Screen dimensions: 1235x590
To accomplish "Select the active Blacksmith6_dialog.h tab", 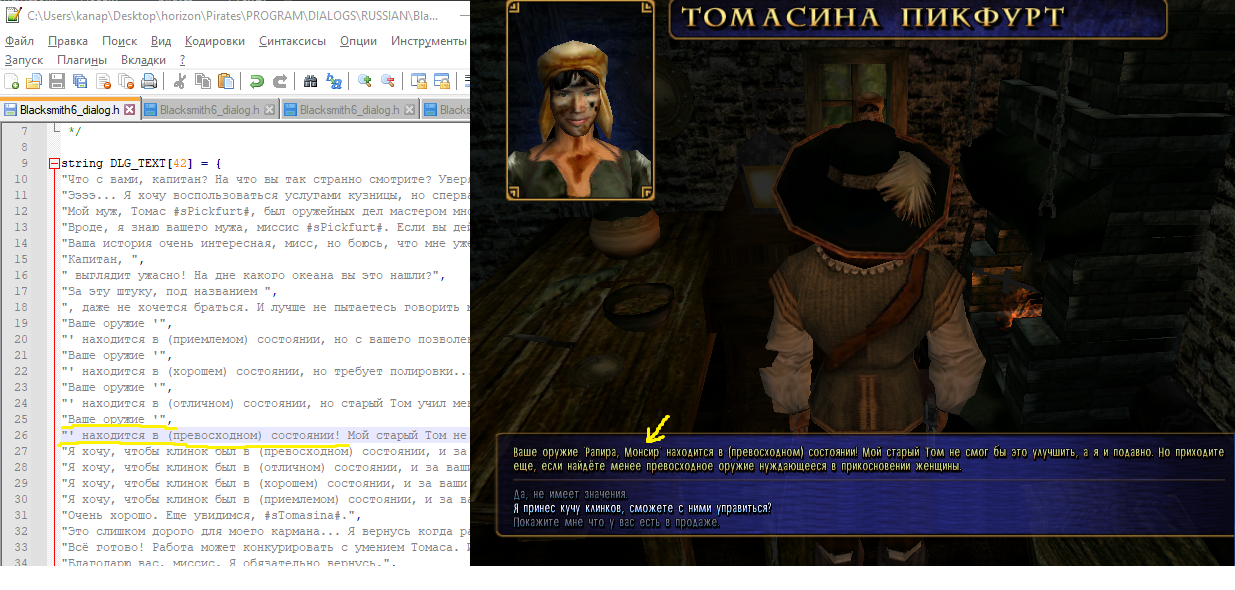I will [69, 110].
